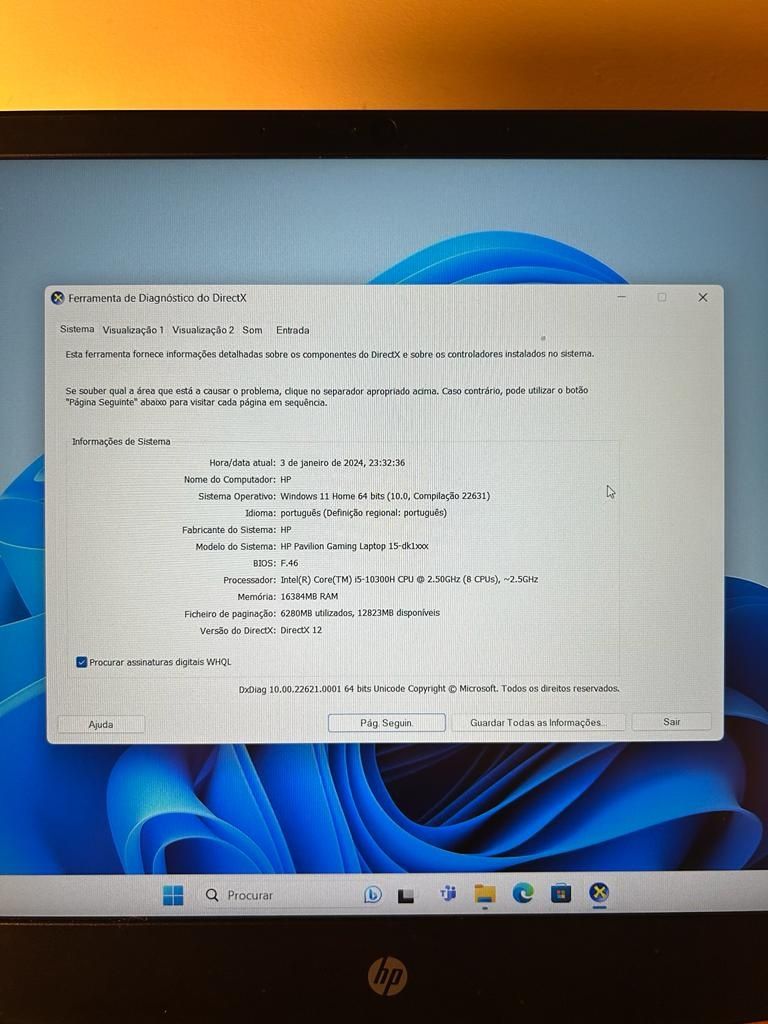Launch Microsoft Teams from taskbar

448,893
